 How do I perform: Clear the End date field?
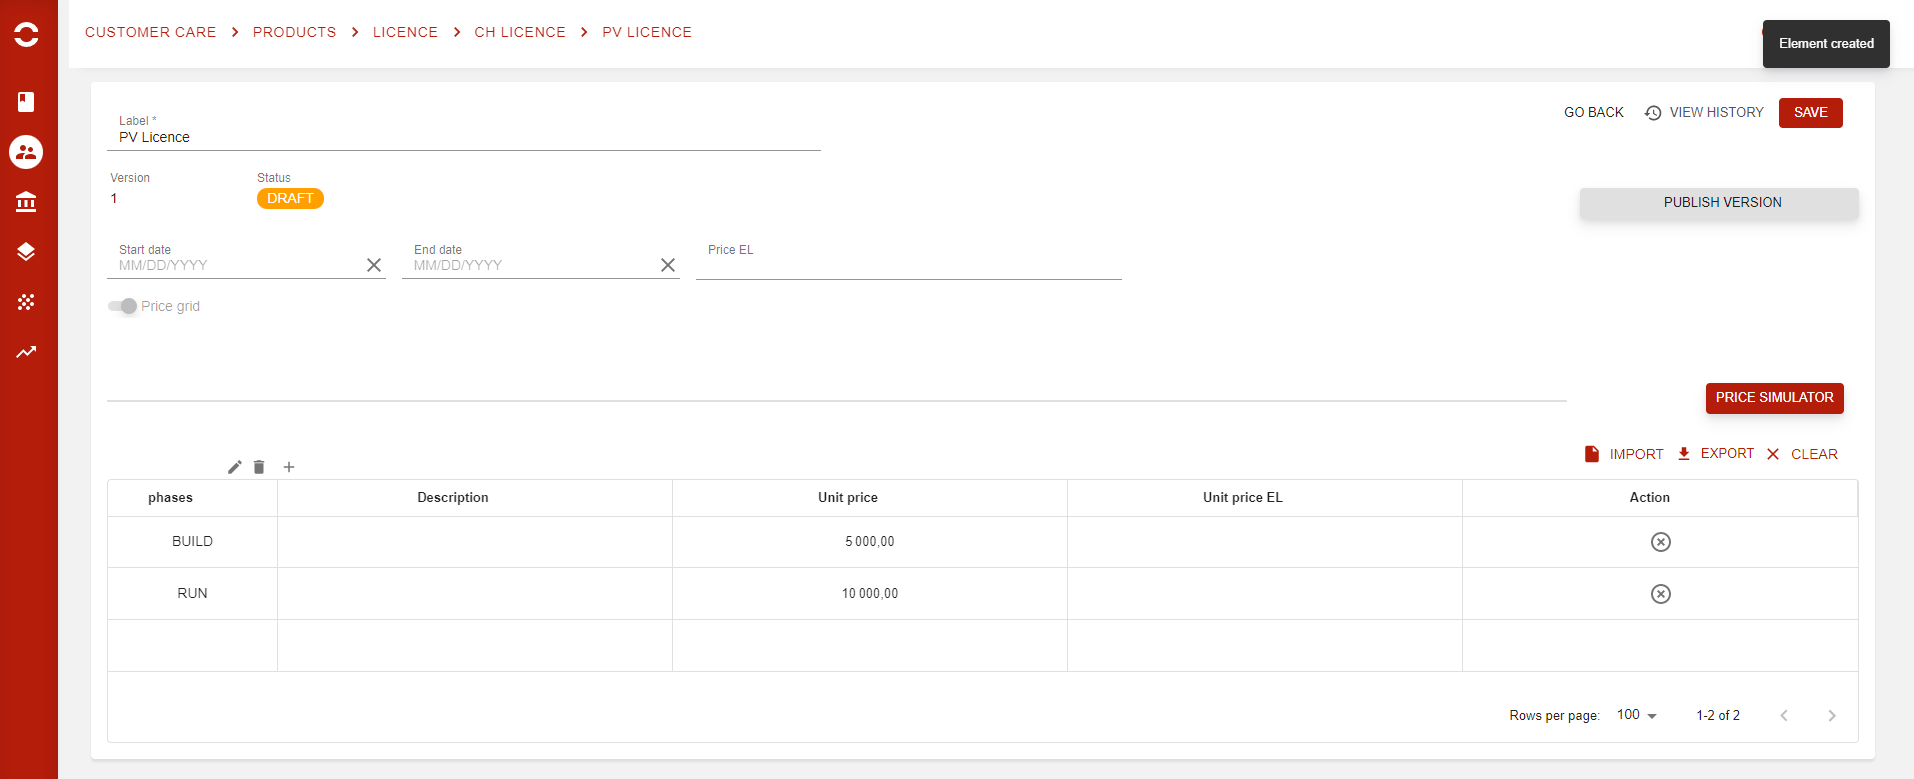668,265
